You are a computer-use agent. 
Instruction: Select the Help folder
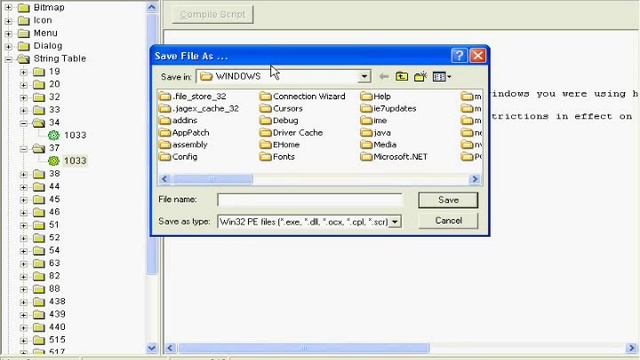point(376,97)
